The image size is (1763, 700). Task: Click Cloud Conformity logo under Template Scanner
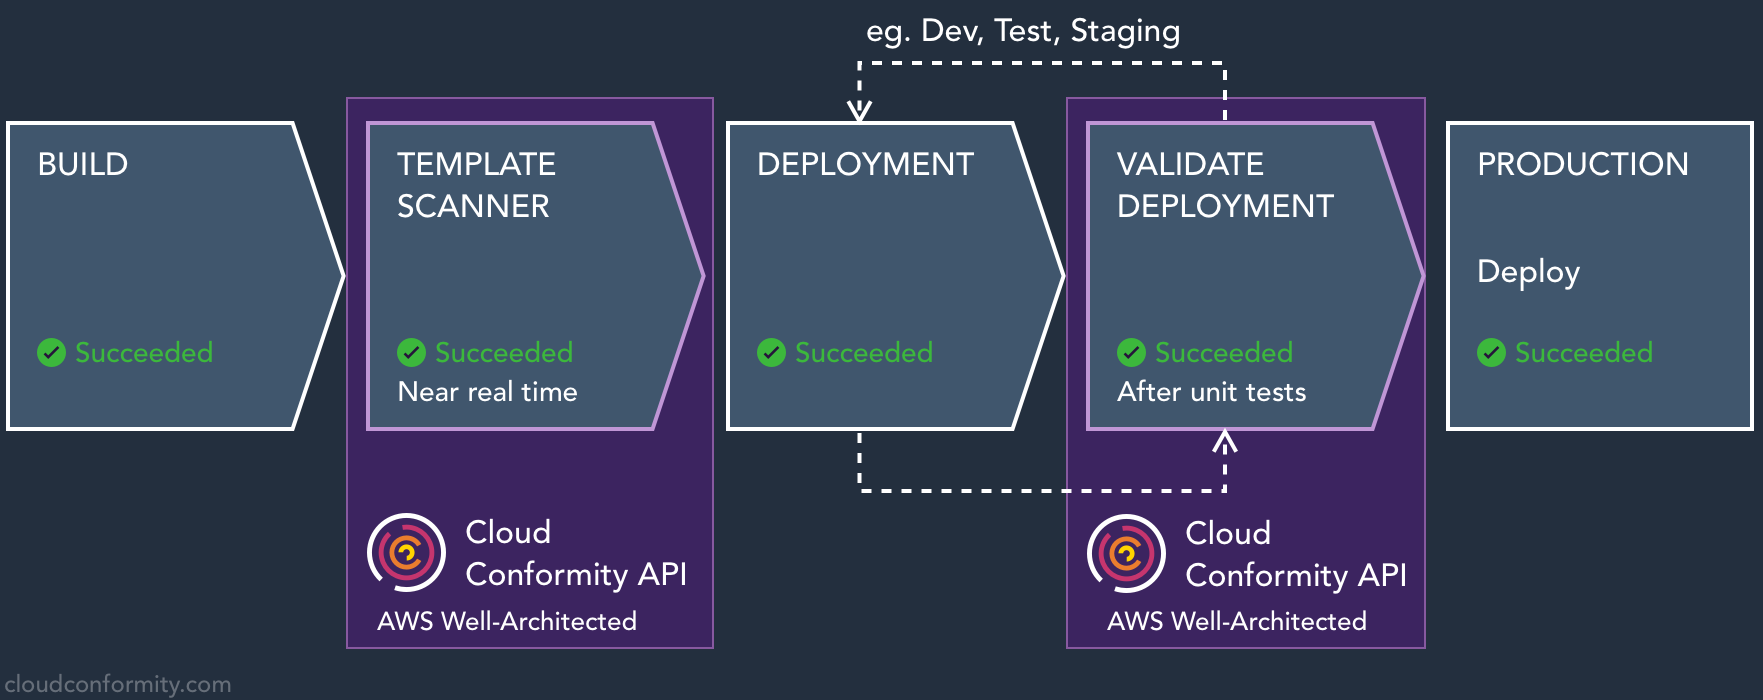click(x=406, y=552)
